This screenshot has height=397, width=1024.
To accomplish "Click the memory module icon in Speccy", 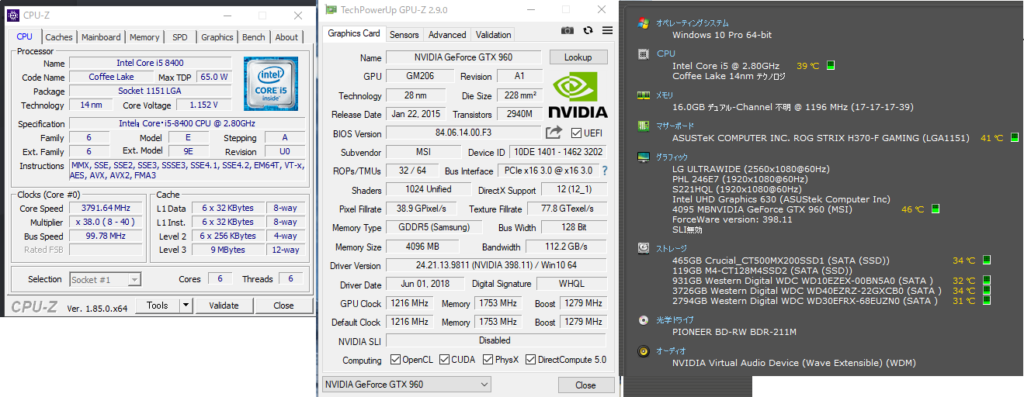I will [x=643, y=95].
